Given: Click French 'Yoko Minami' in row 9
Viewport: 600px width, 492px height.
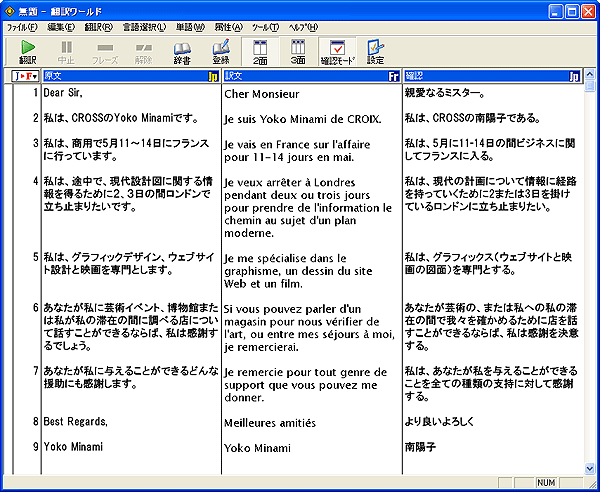Looking at the screenshot, I should coord(258,448).
